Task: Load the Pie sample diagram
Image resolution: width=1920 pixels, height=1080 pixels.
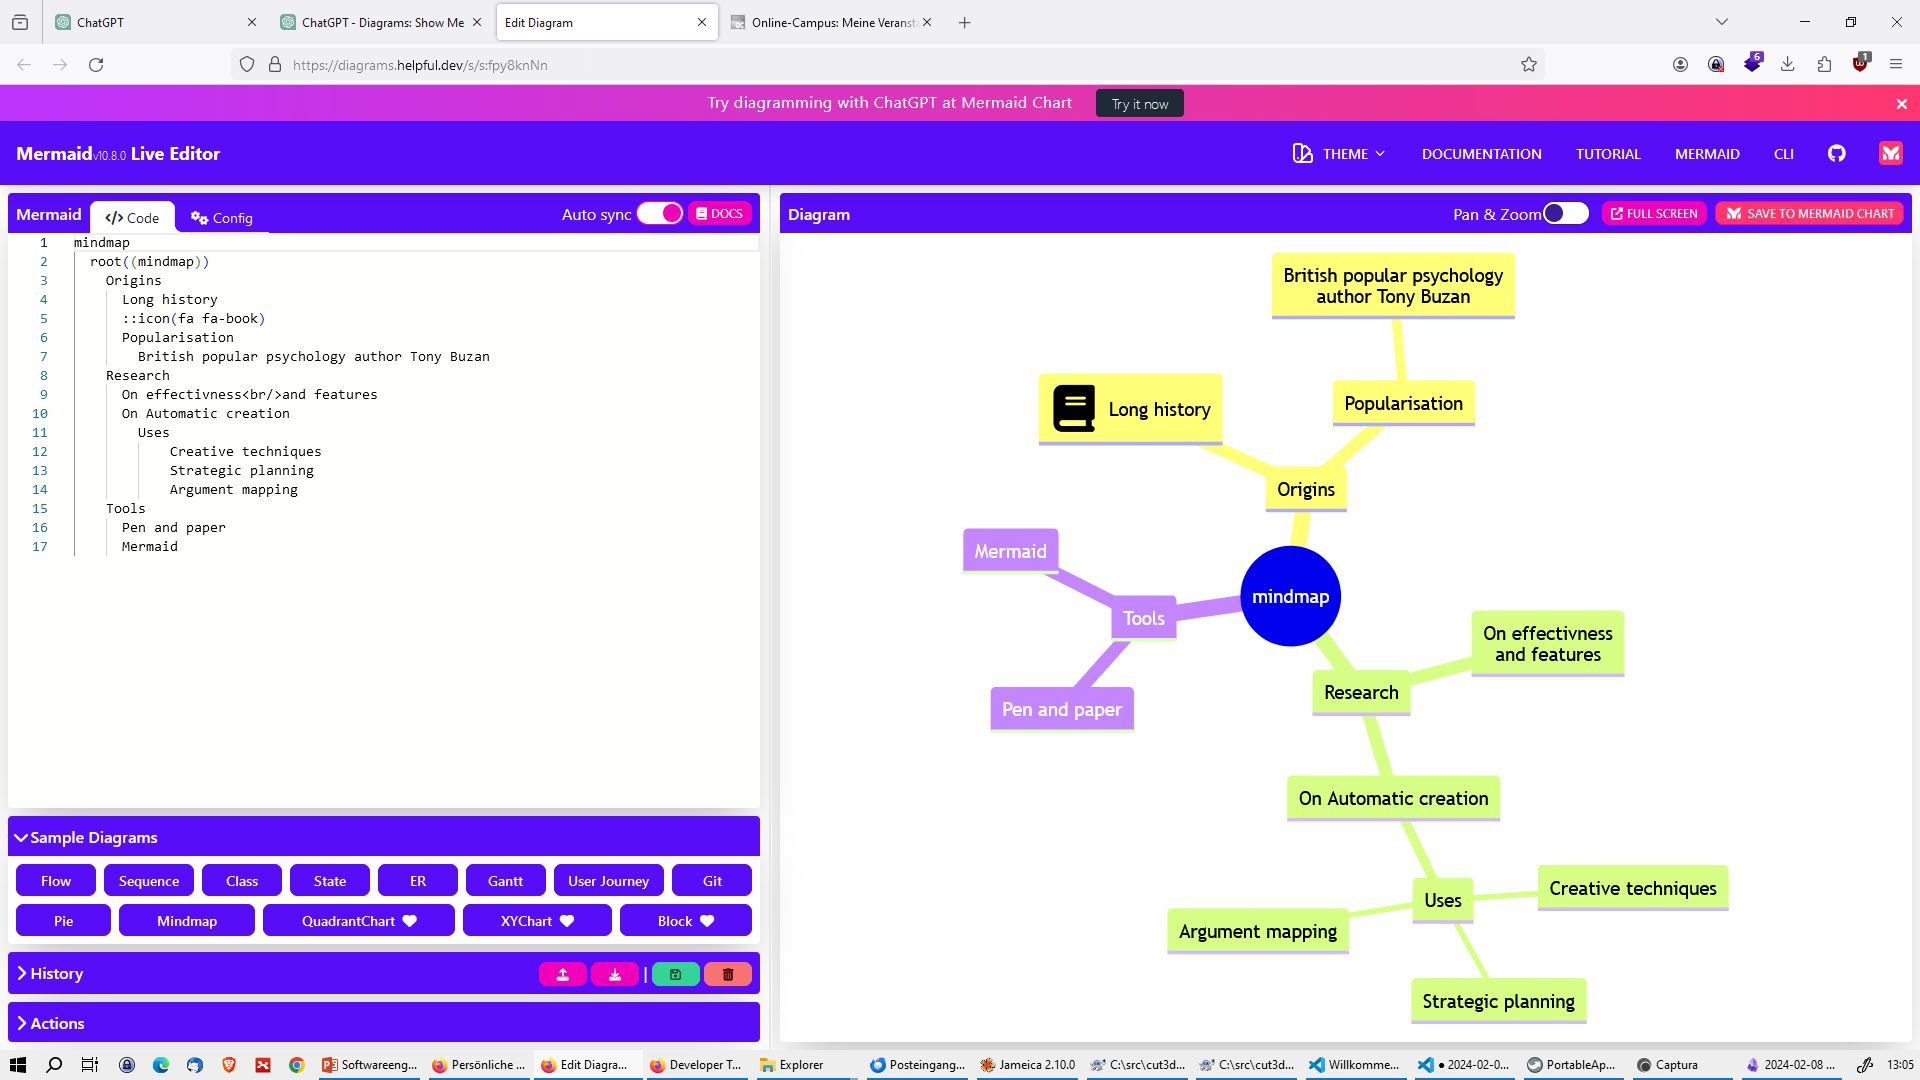Action: pyautogui.click(x=63, y=921)
